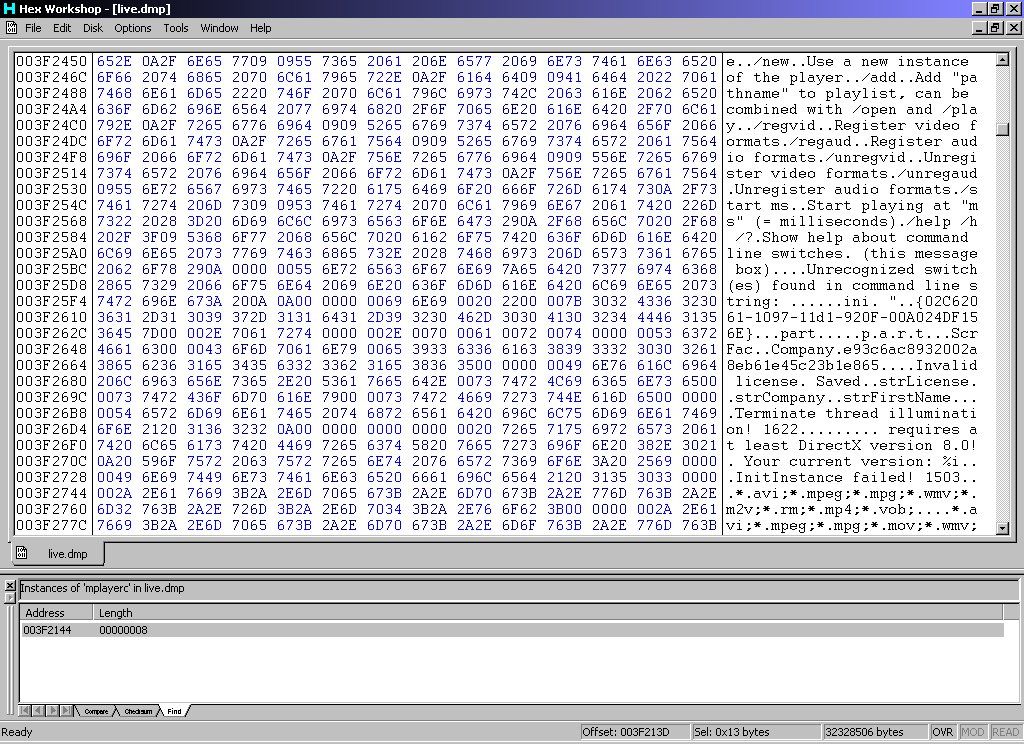Click offset address 003F2450
The width and height of the screenshot is (1024, 744).
point(52,61)
